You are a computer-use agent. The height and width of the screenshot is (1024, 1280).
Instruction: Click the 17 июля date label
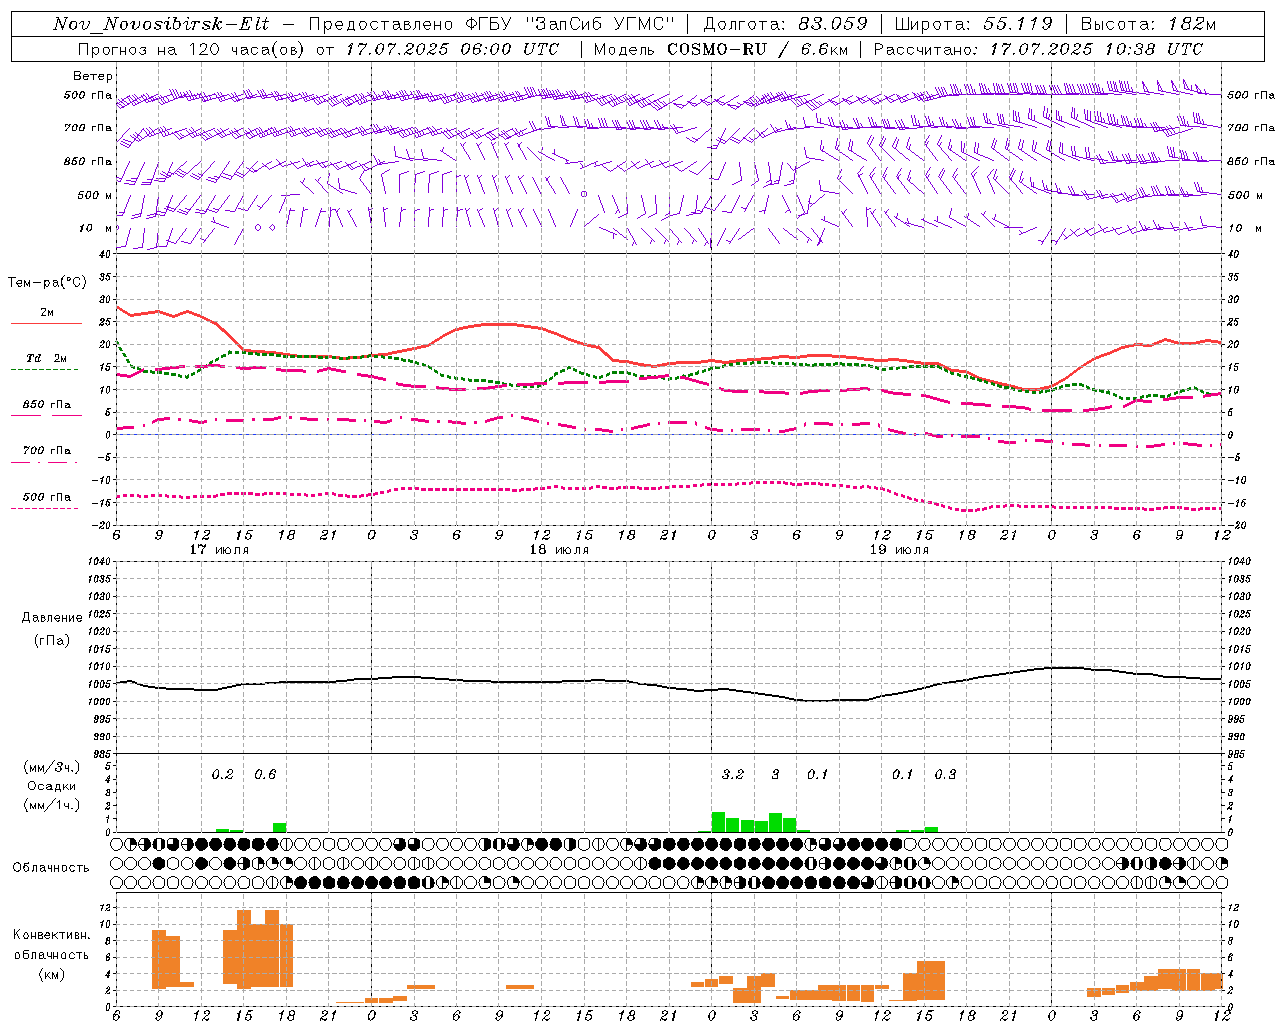coord(219,550)
